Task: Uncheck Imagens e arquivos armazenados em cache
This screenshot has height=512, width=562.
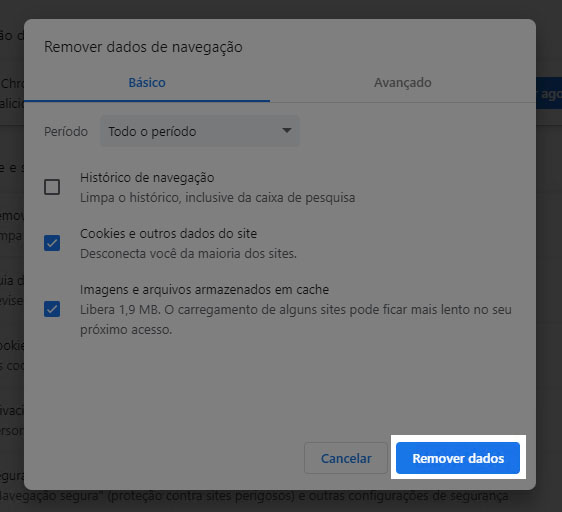Action: pos(52,309)
